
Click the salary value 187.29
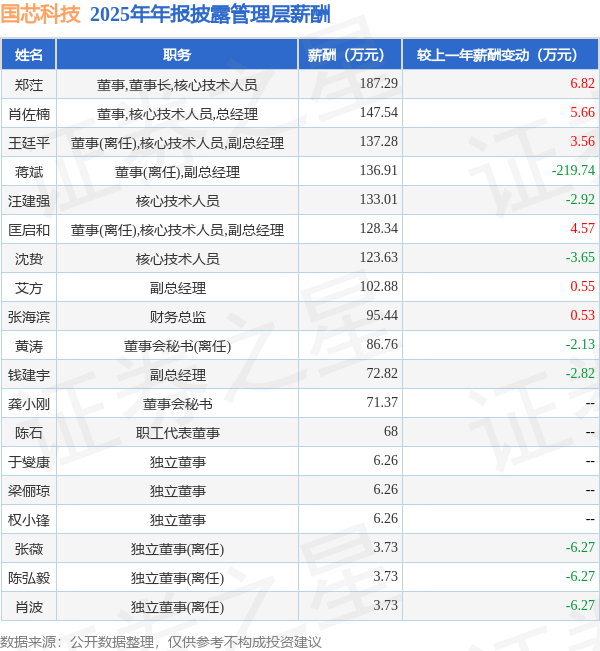pyautogui.click(x=379, y=83)
